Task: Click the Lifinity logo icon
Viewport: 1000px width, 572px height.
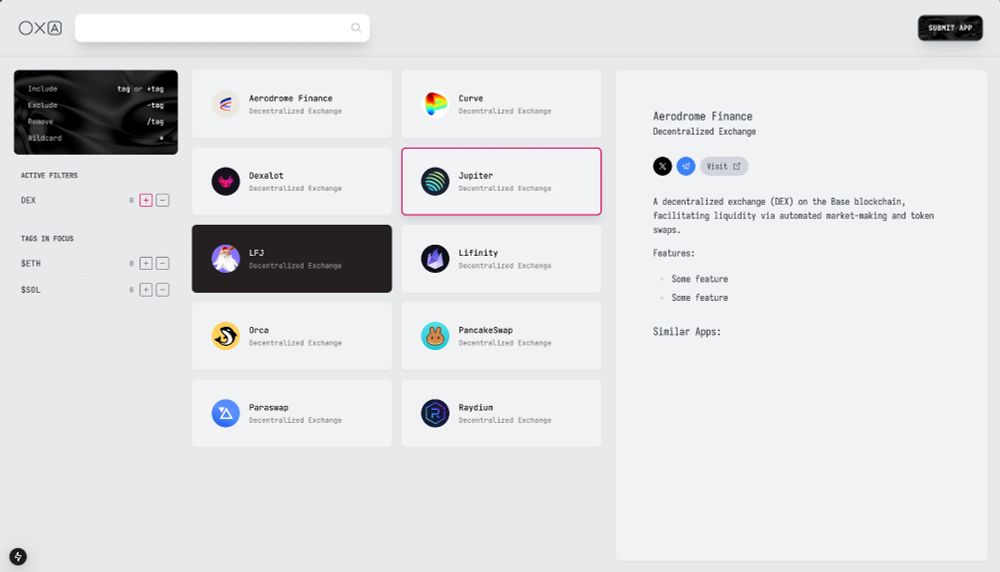Action: click(x=435, y=258)
